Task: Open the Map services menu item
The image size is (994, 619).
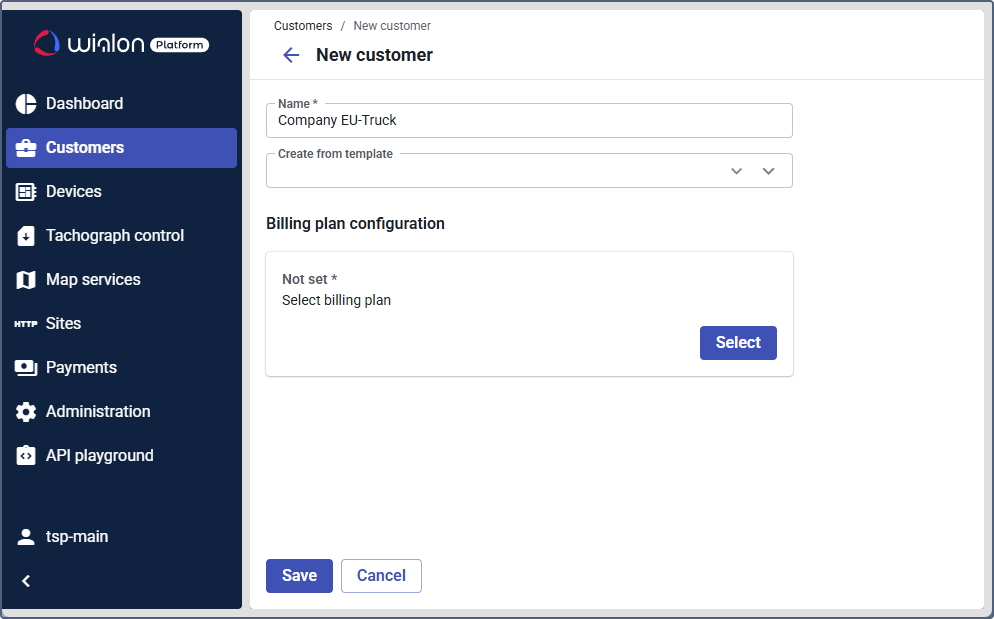Action: coord(93,280)
